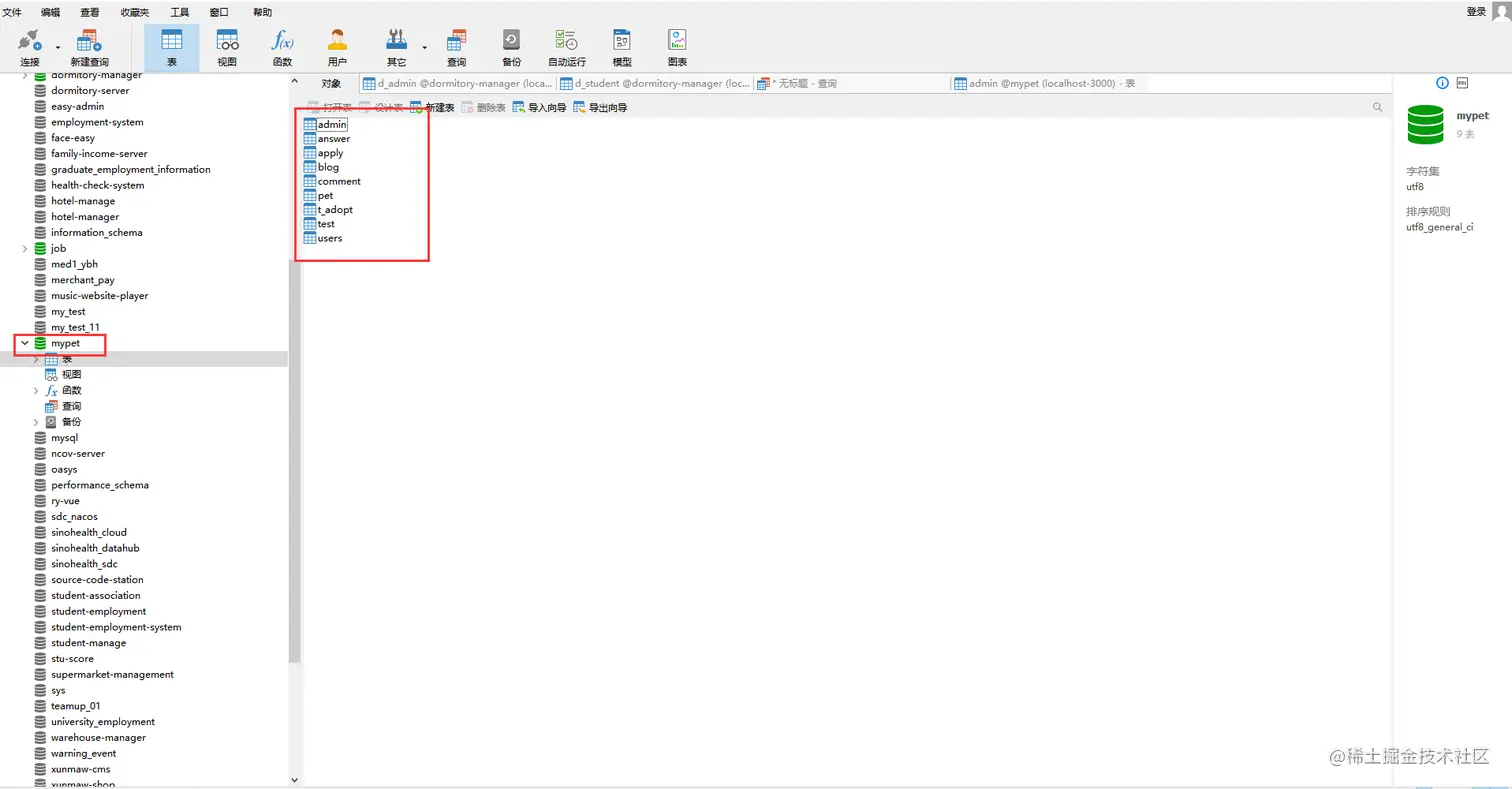Open the View (视图) toolbar icon

[x=227, y=40]
